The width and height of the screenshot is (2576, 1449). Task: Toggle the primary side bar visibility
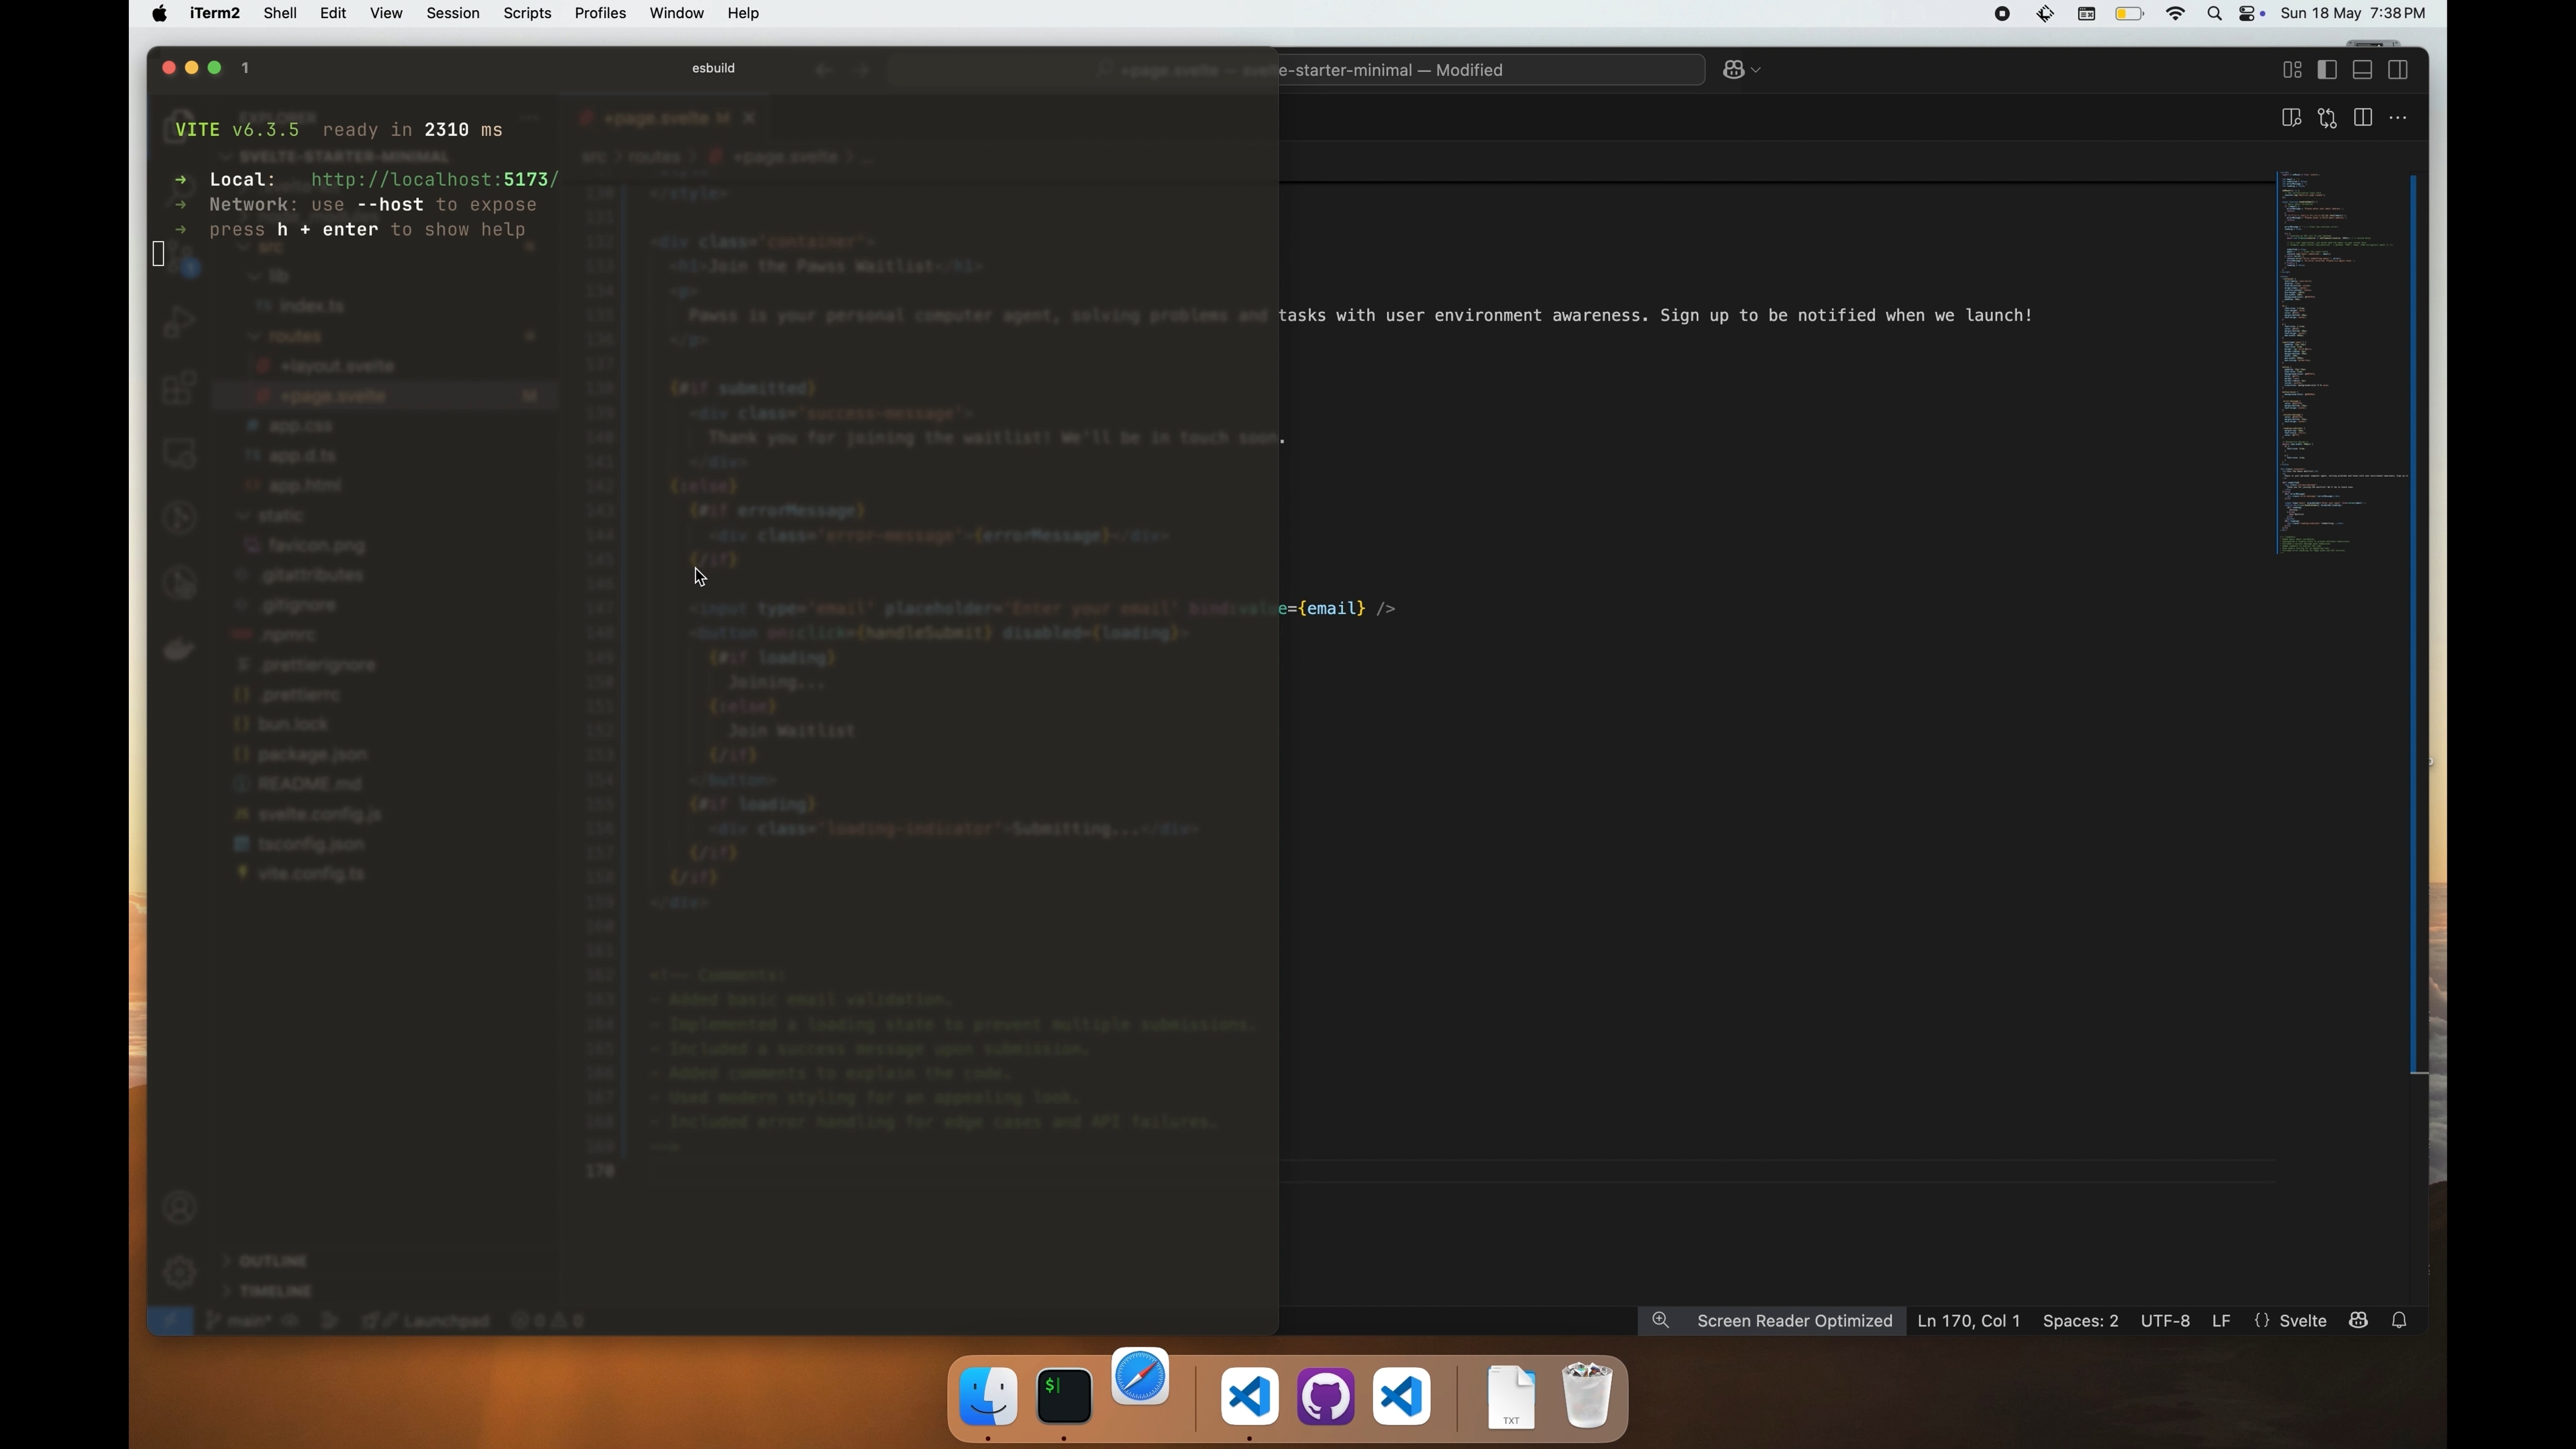click(2327, 70)
